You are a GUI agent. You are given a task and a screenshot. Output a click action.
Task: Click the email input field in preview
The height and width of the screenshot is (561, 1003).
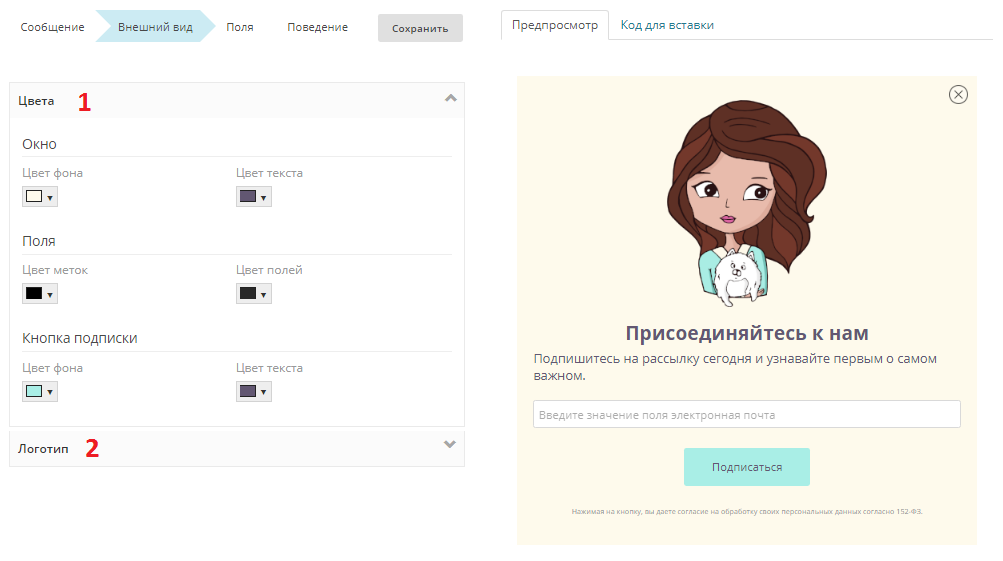[746, 415]
